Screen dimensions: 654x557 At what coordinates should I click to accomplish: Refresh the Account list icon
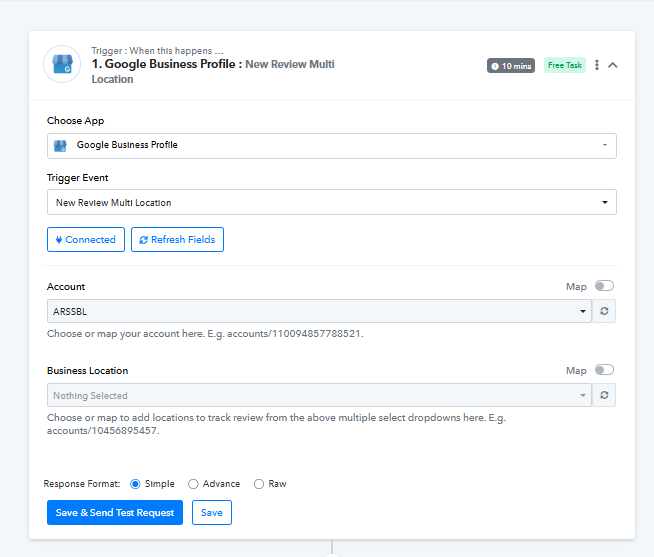pos(604,311)
